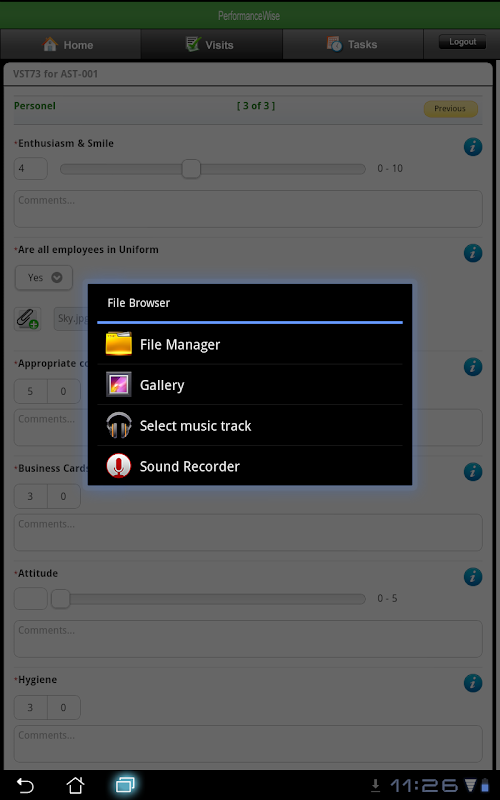500x800 pixels.
Task: Launch Sound Recorder from the list
Action: point(249,466)
